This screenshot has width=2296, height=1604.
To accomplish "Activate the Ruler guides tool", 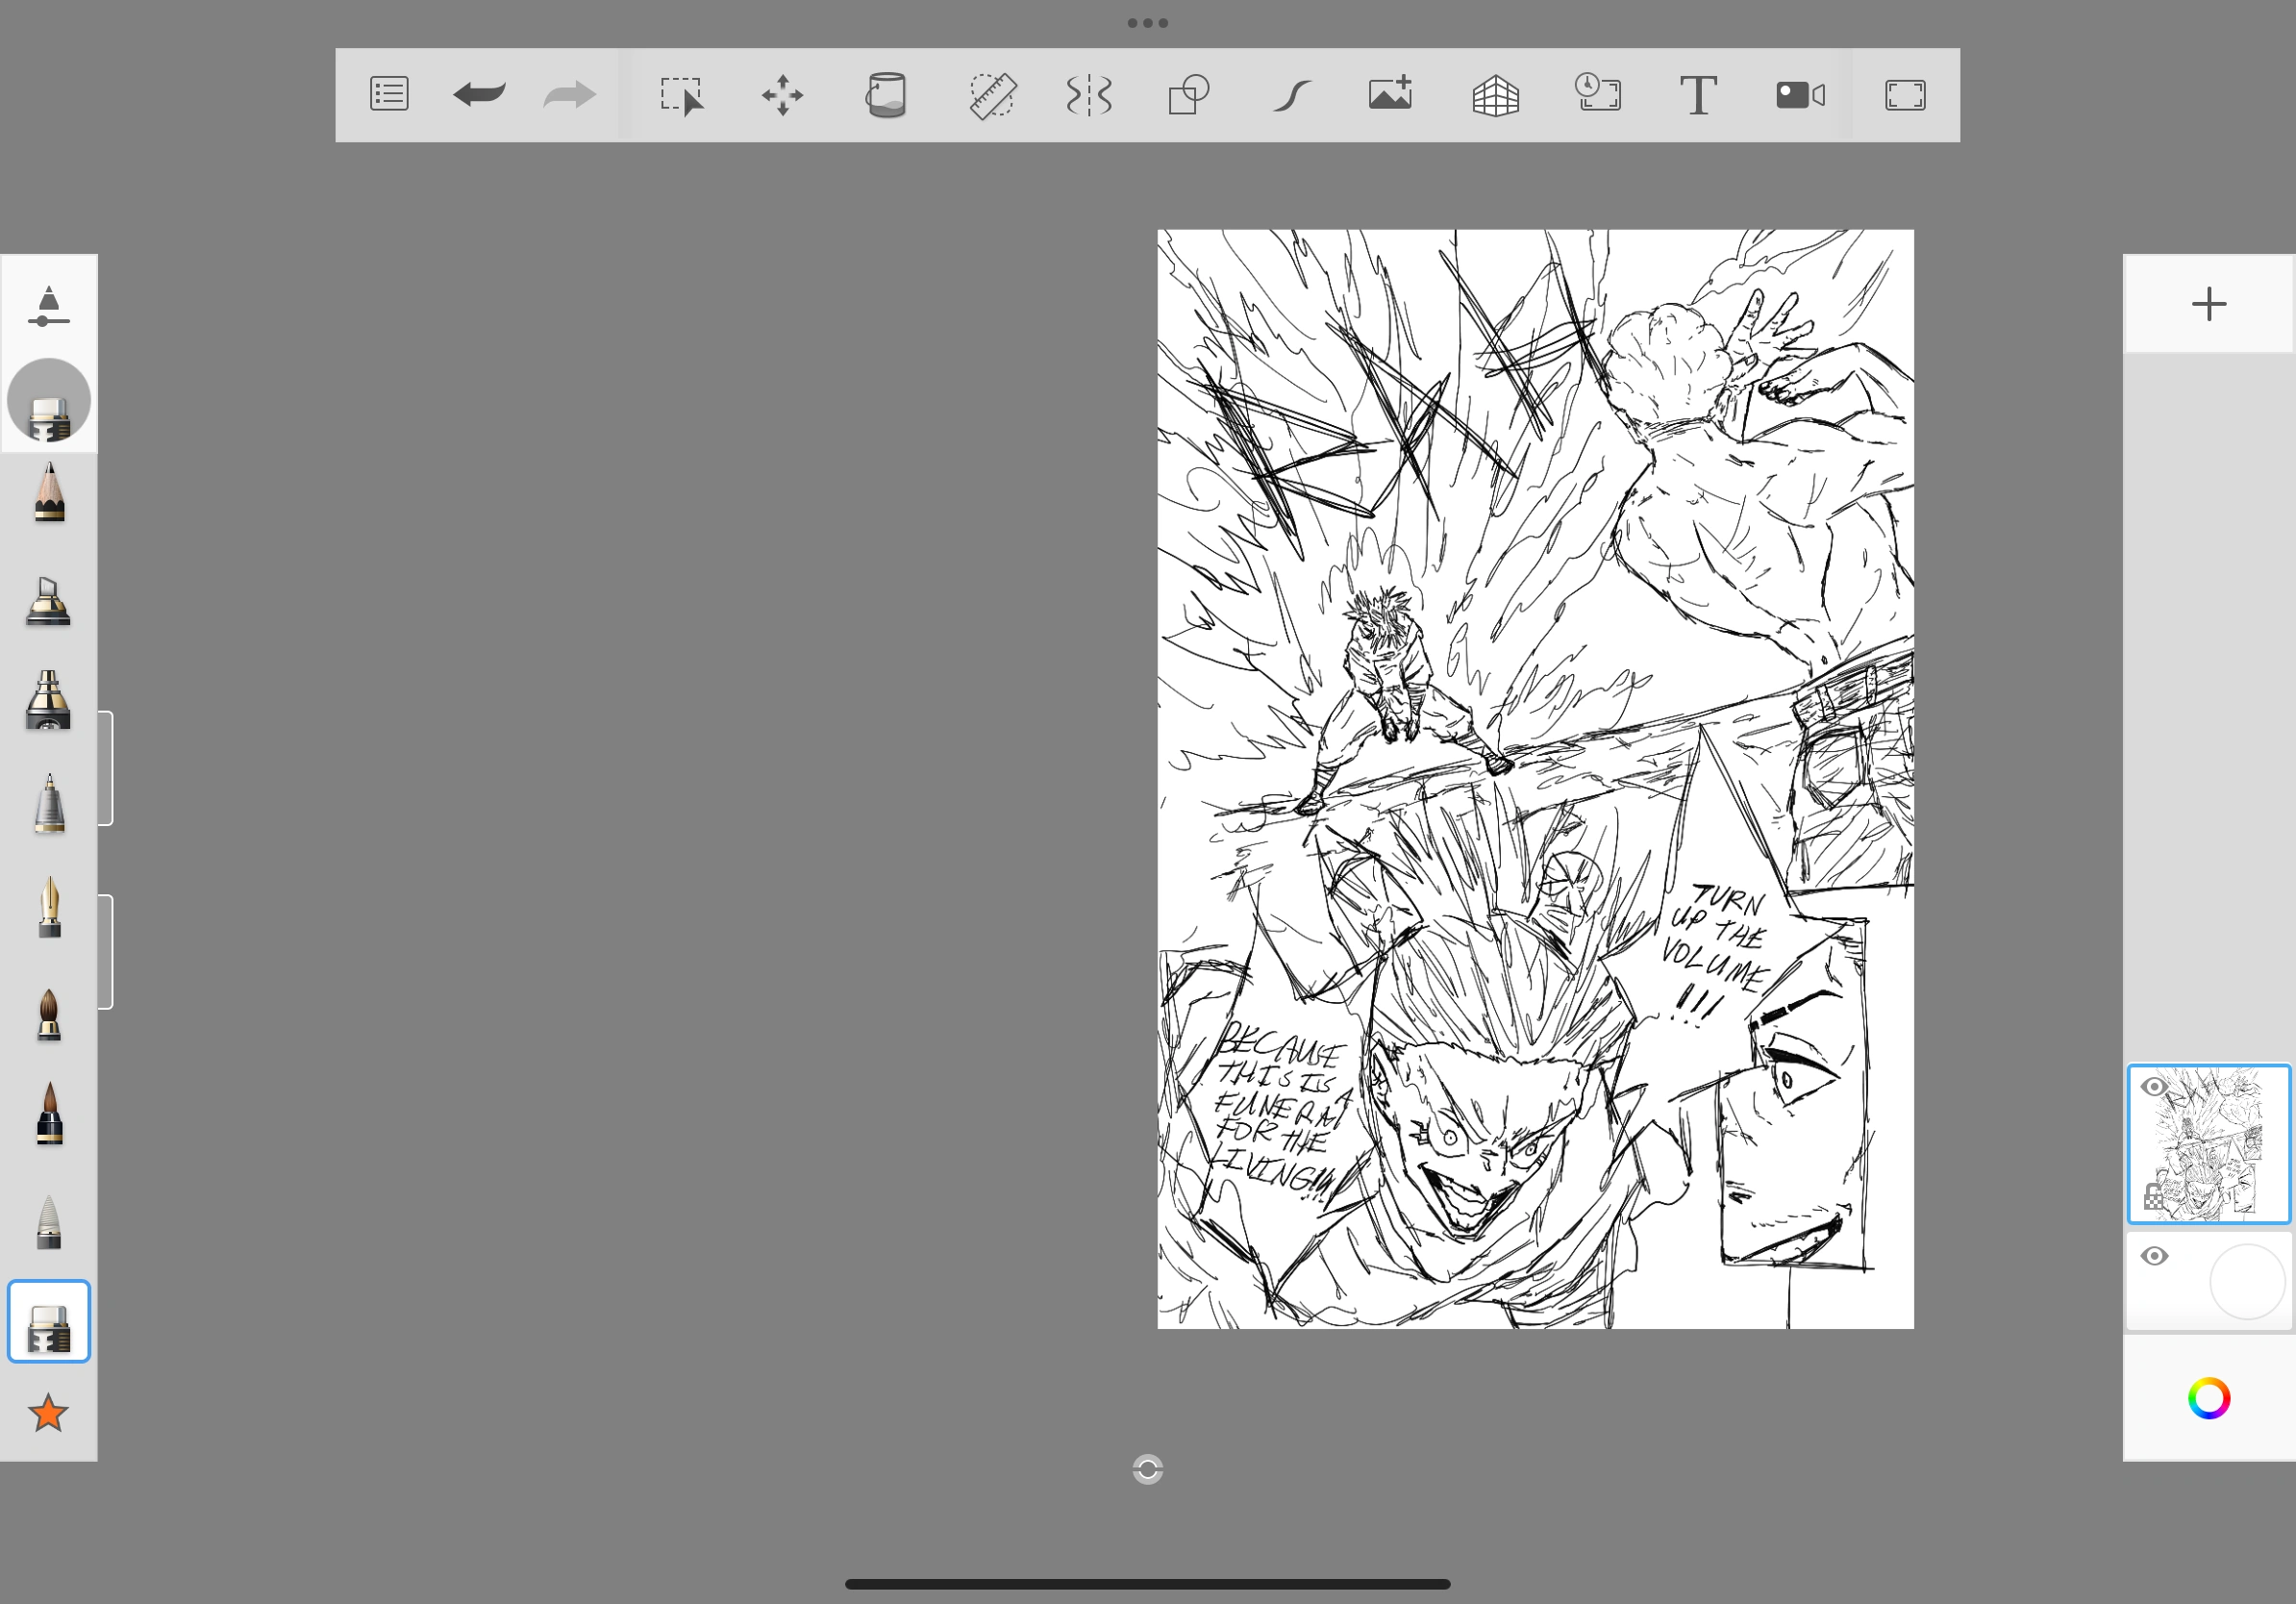I will point(992,96).
